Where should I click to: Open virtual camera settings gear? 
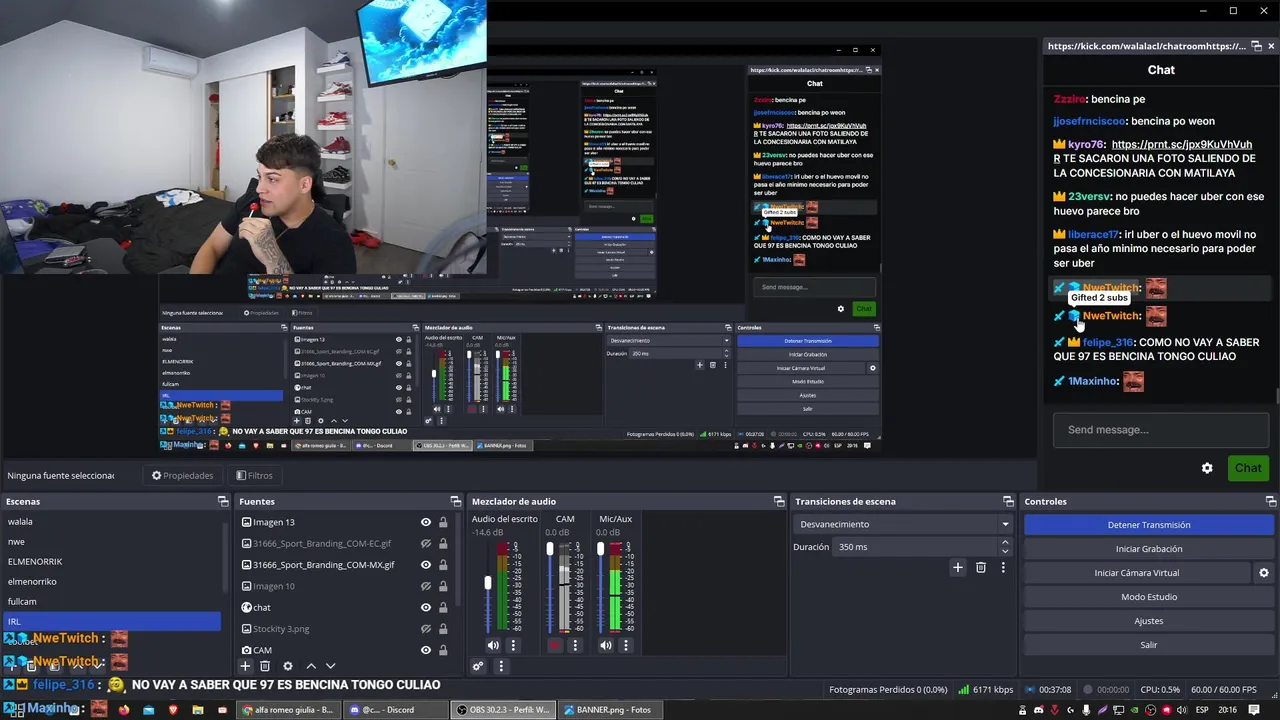[1263, 573]
